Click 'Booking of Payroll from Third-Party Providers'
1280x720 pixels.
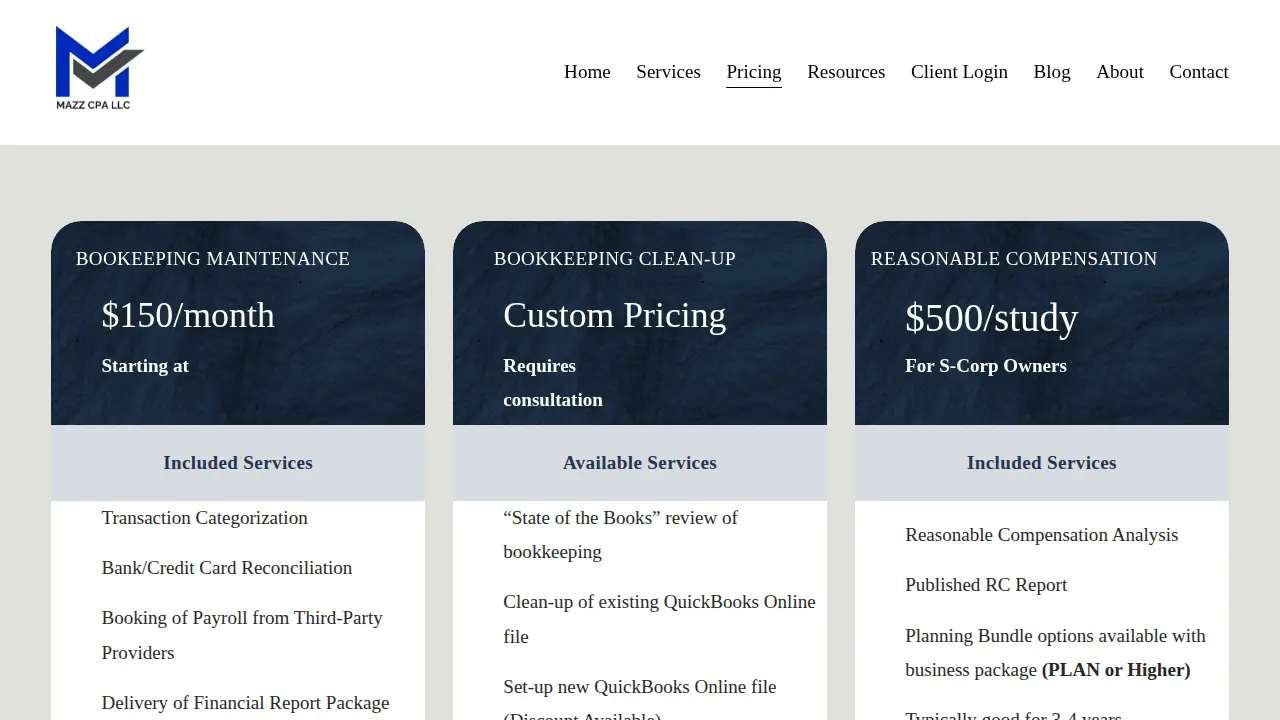tap(242, 635)
